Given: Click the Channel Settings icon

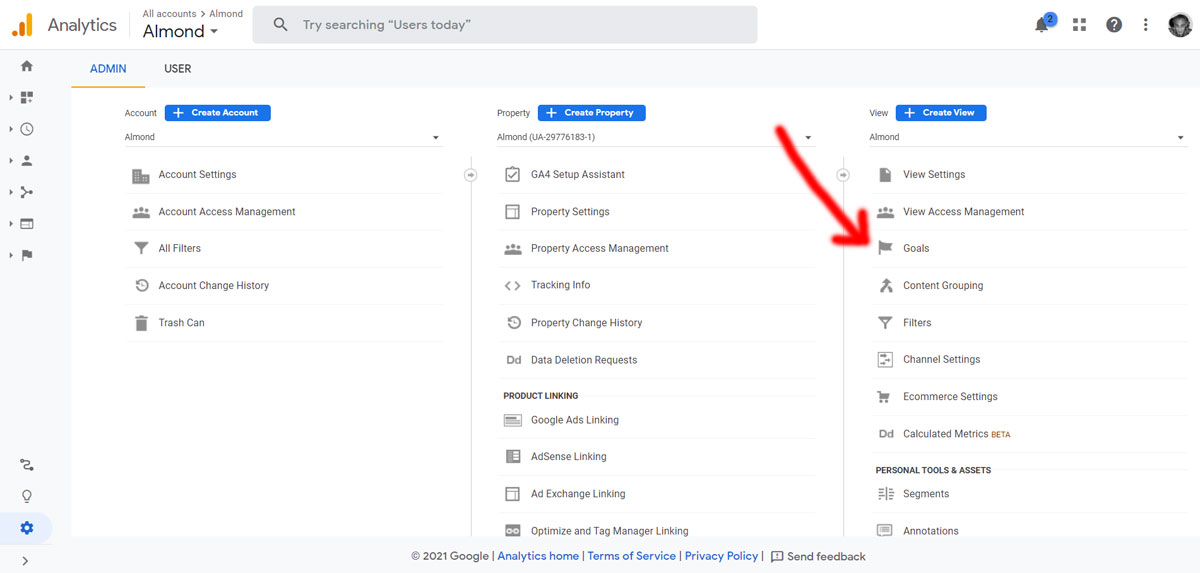Looking at the screenshot, I should 885,360.
